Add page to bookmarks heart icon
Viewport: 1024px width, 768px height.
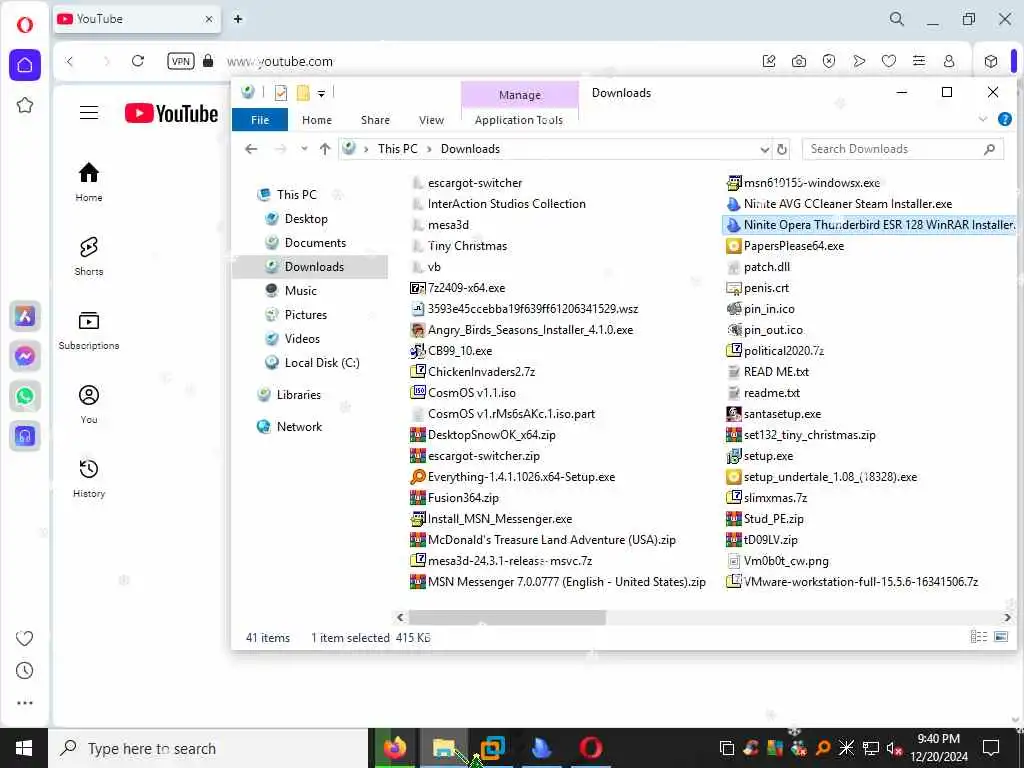tap(889, 61)
